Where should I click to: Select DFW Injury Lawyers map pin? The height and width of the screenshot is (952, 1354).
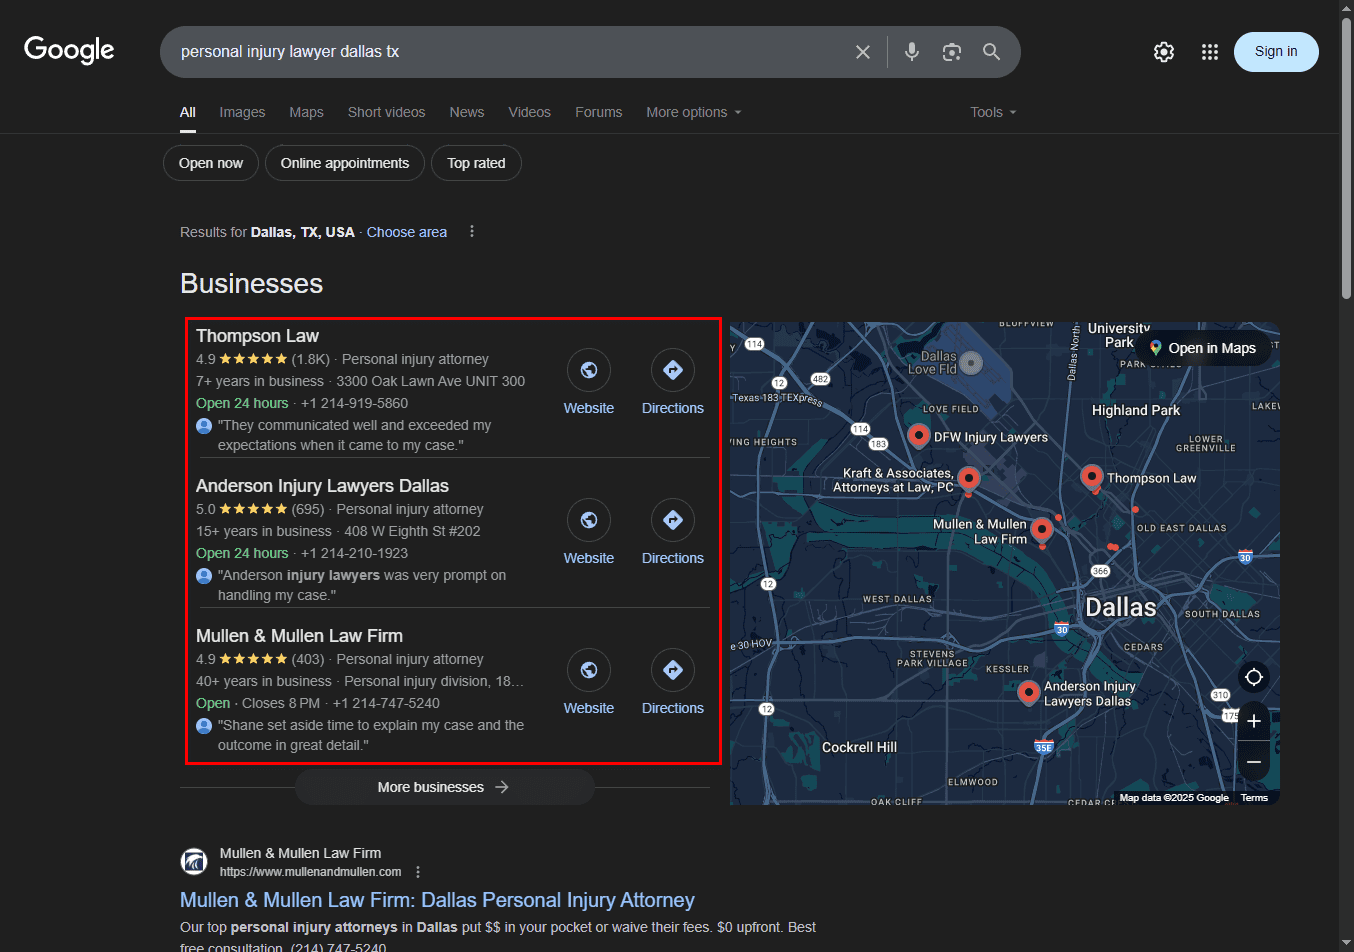click(x=918, y=435)
